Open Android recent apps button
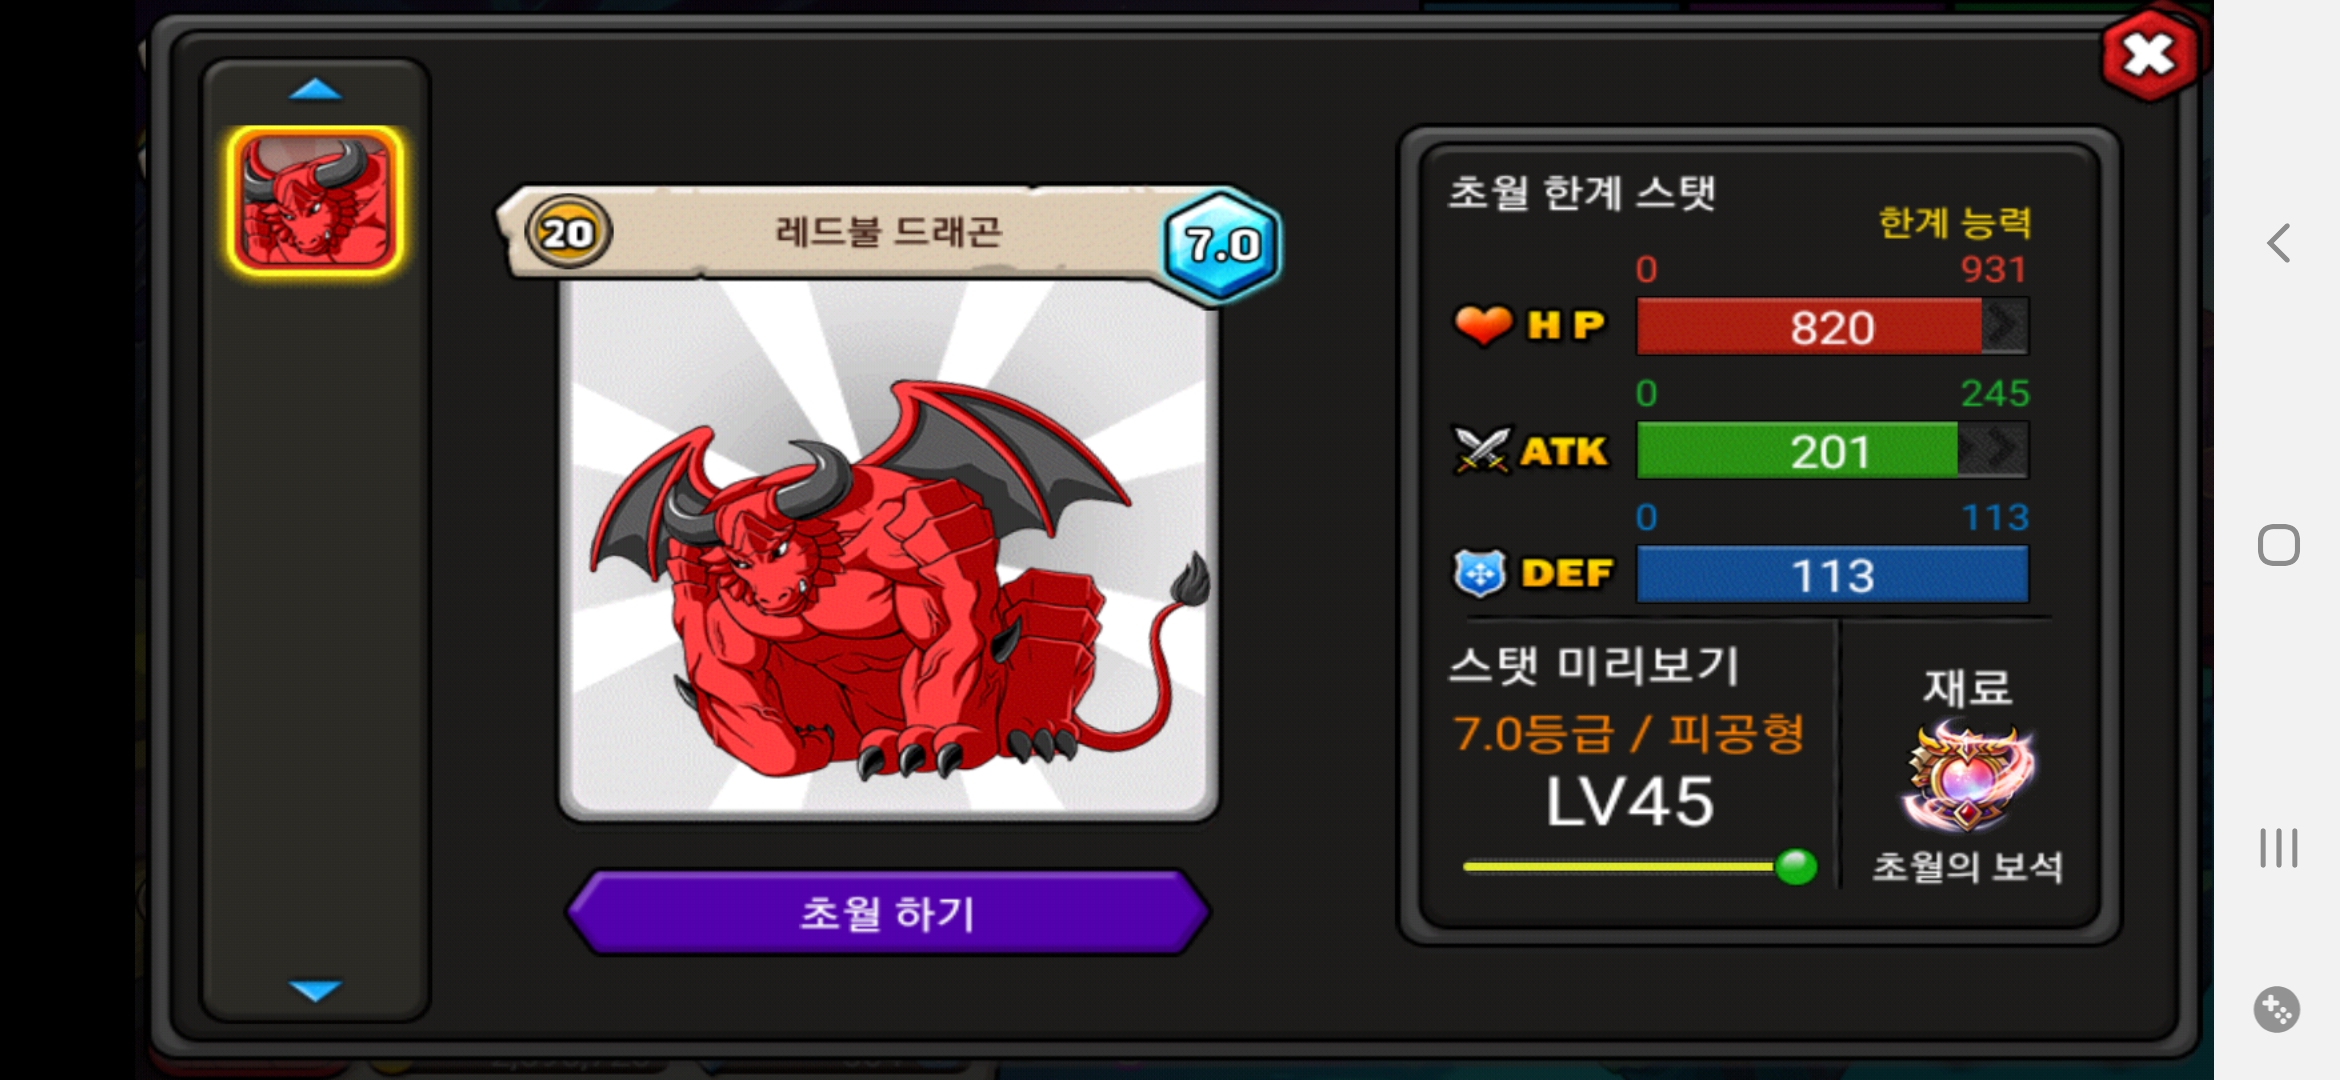 2278,848
